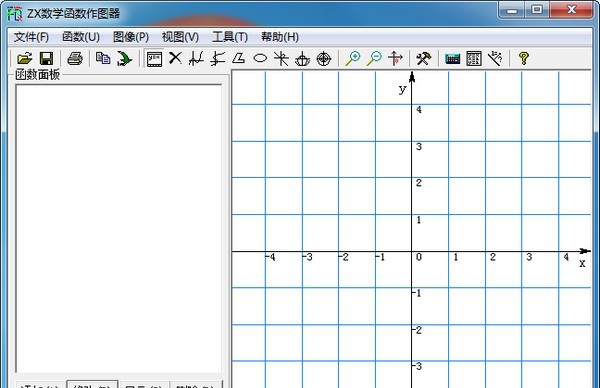Select the curve-on-axis function plot tool

(x=196, y=59)
